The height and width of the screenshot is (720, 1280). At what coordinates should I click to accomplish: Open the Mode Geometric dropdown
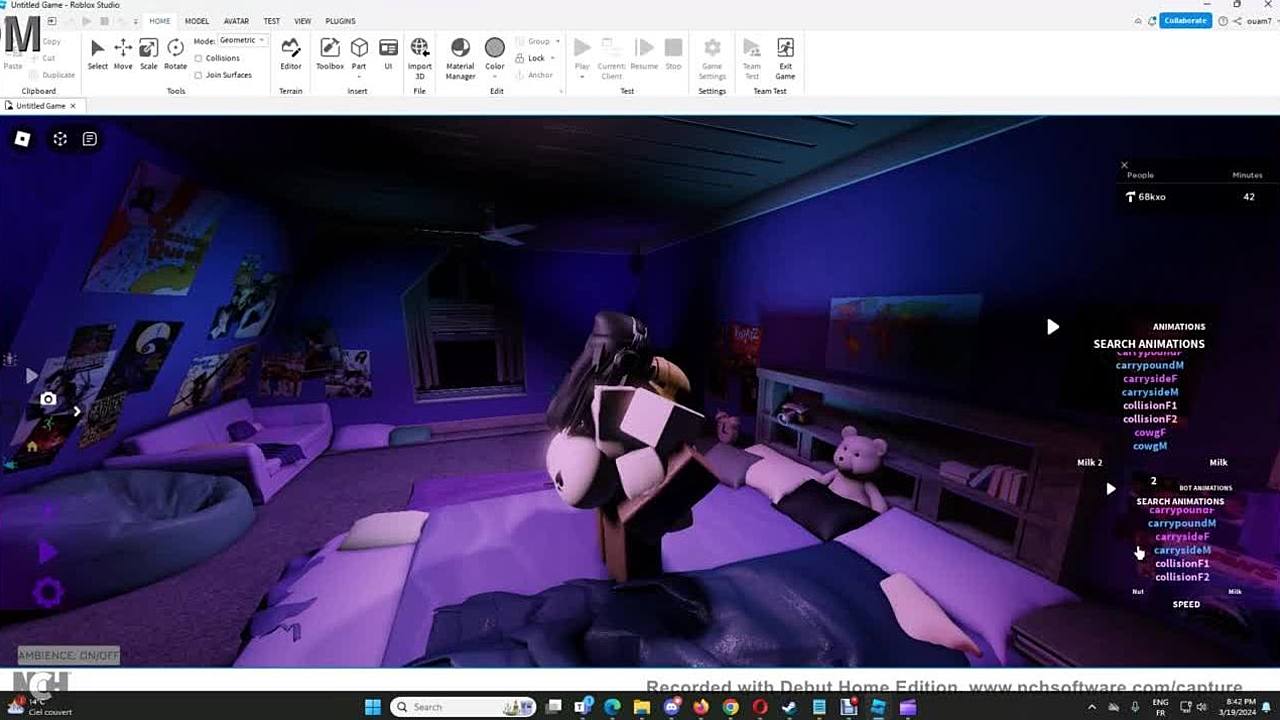[242, 41]
